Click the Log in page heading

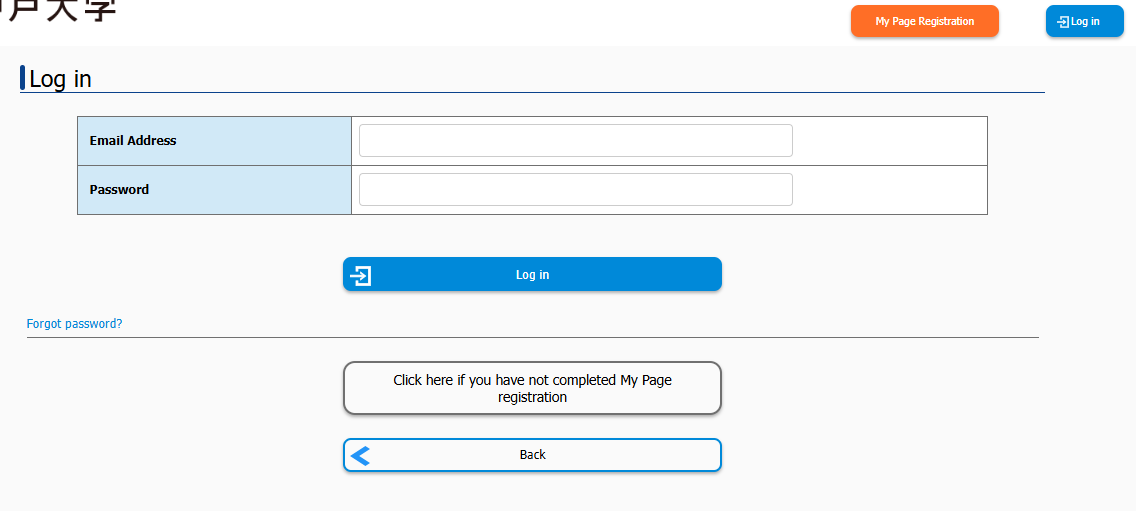click(x=61, y=79)
